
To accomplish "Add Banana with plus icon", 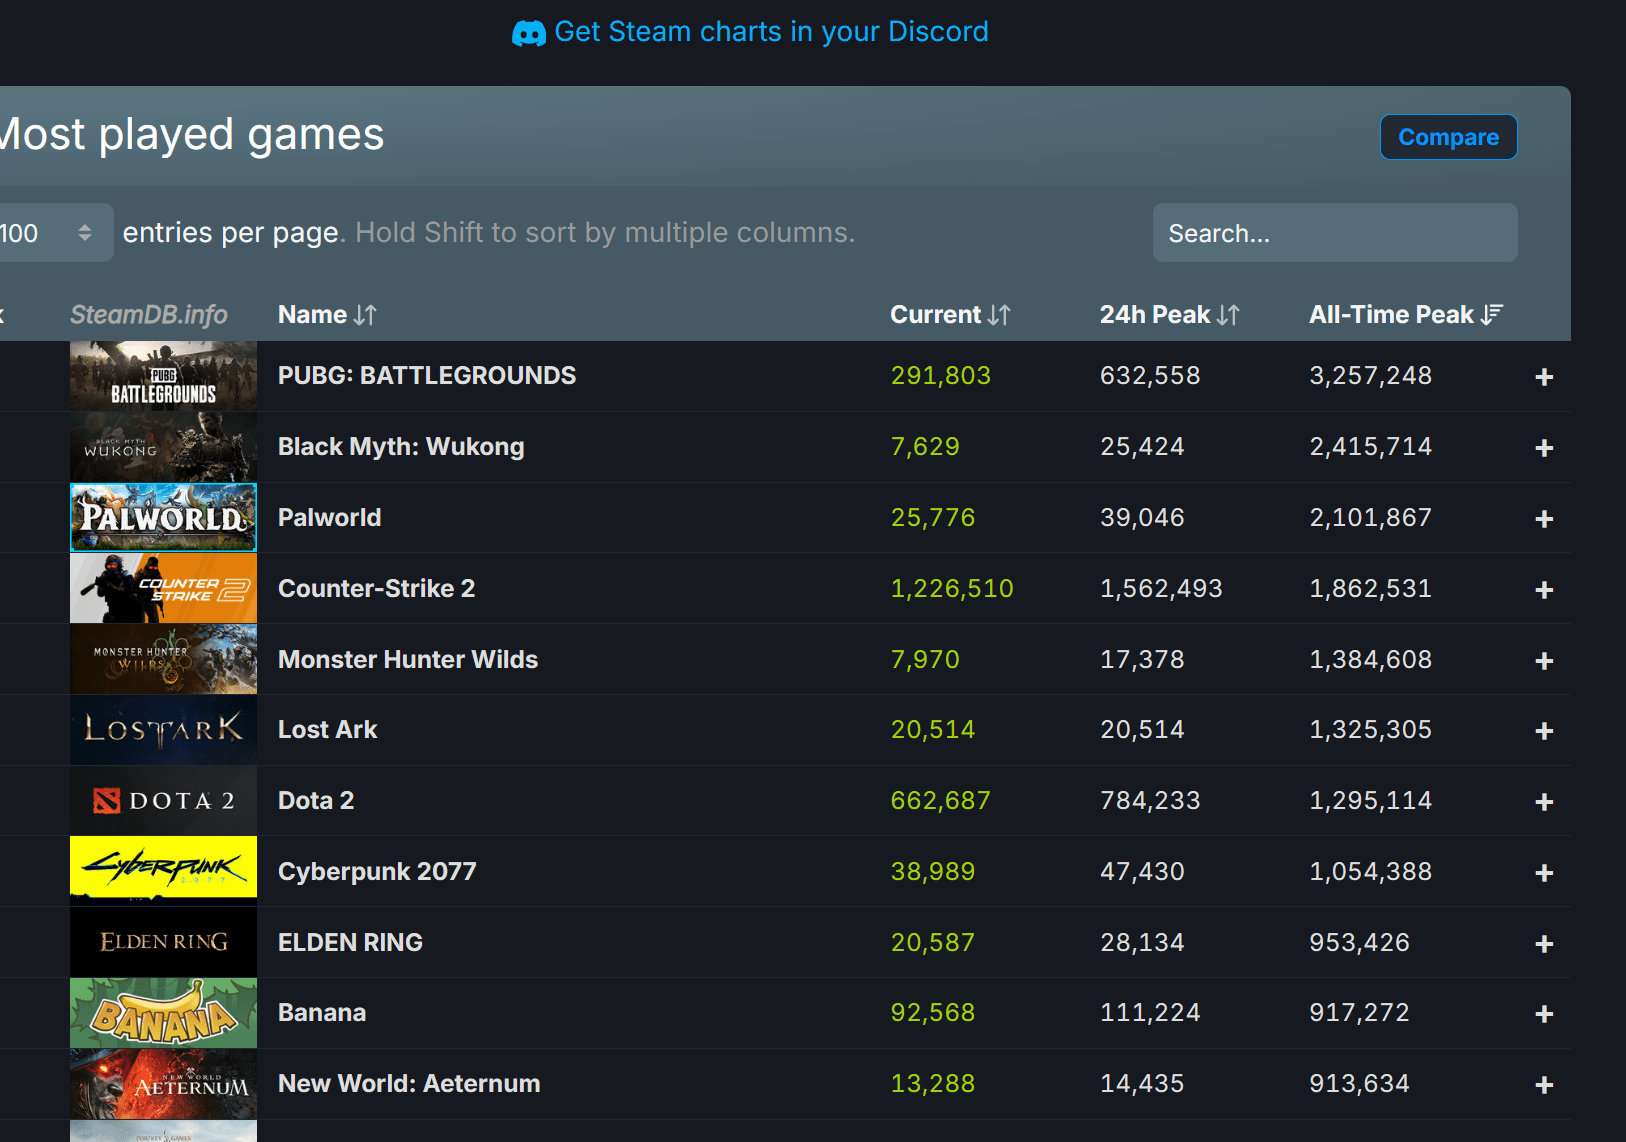I will (x=1544, y=1014).
